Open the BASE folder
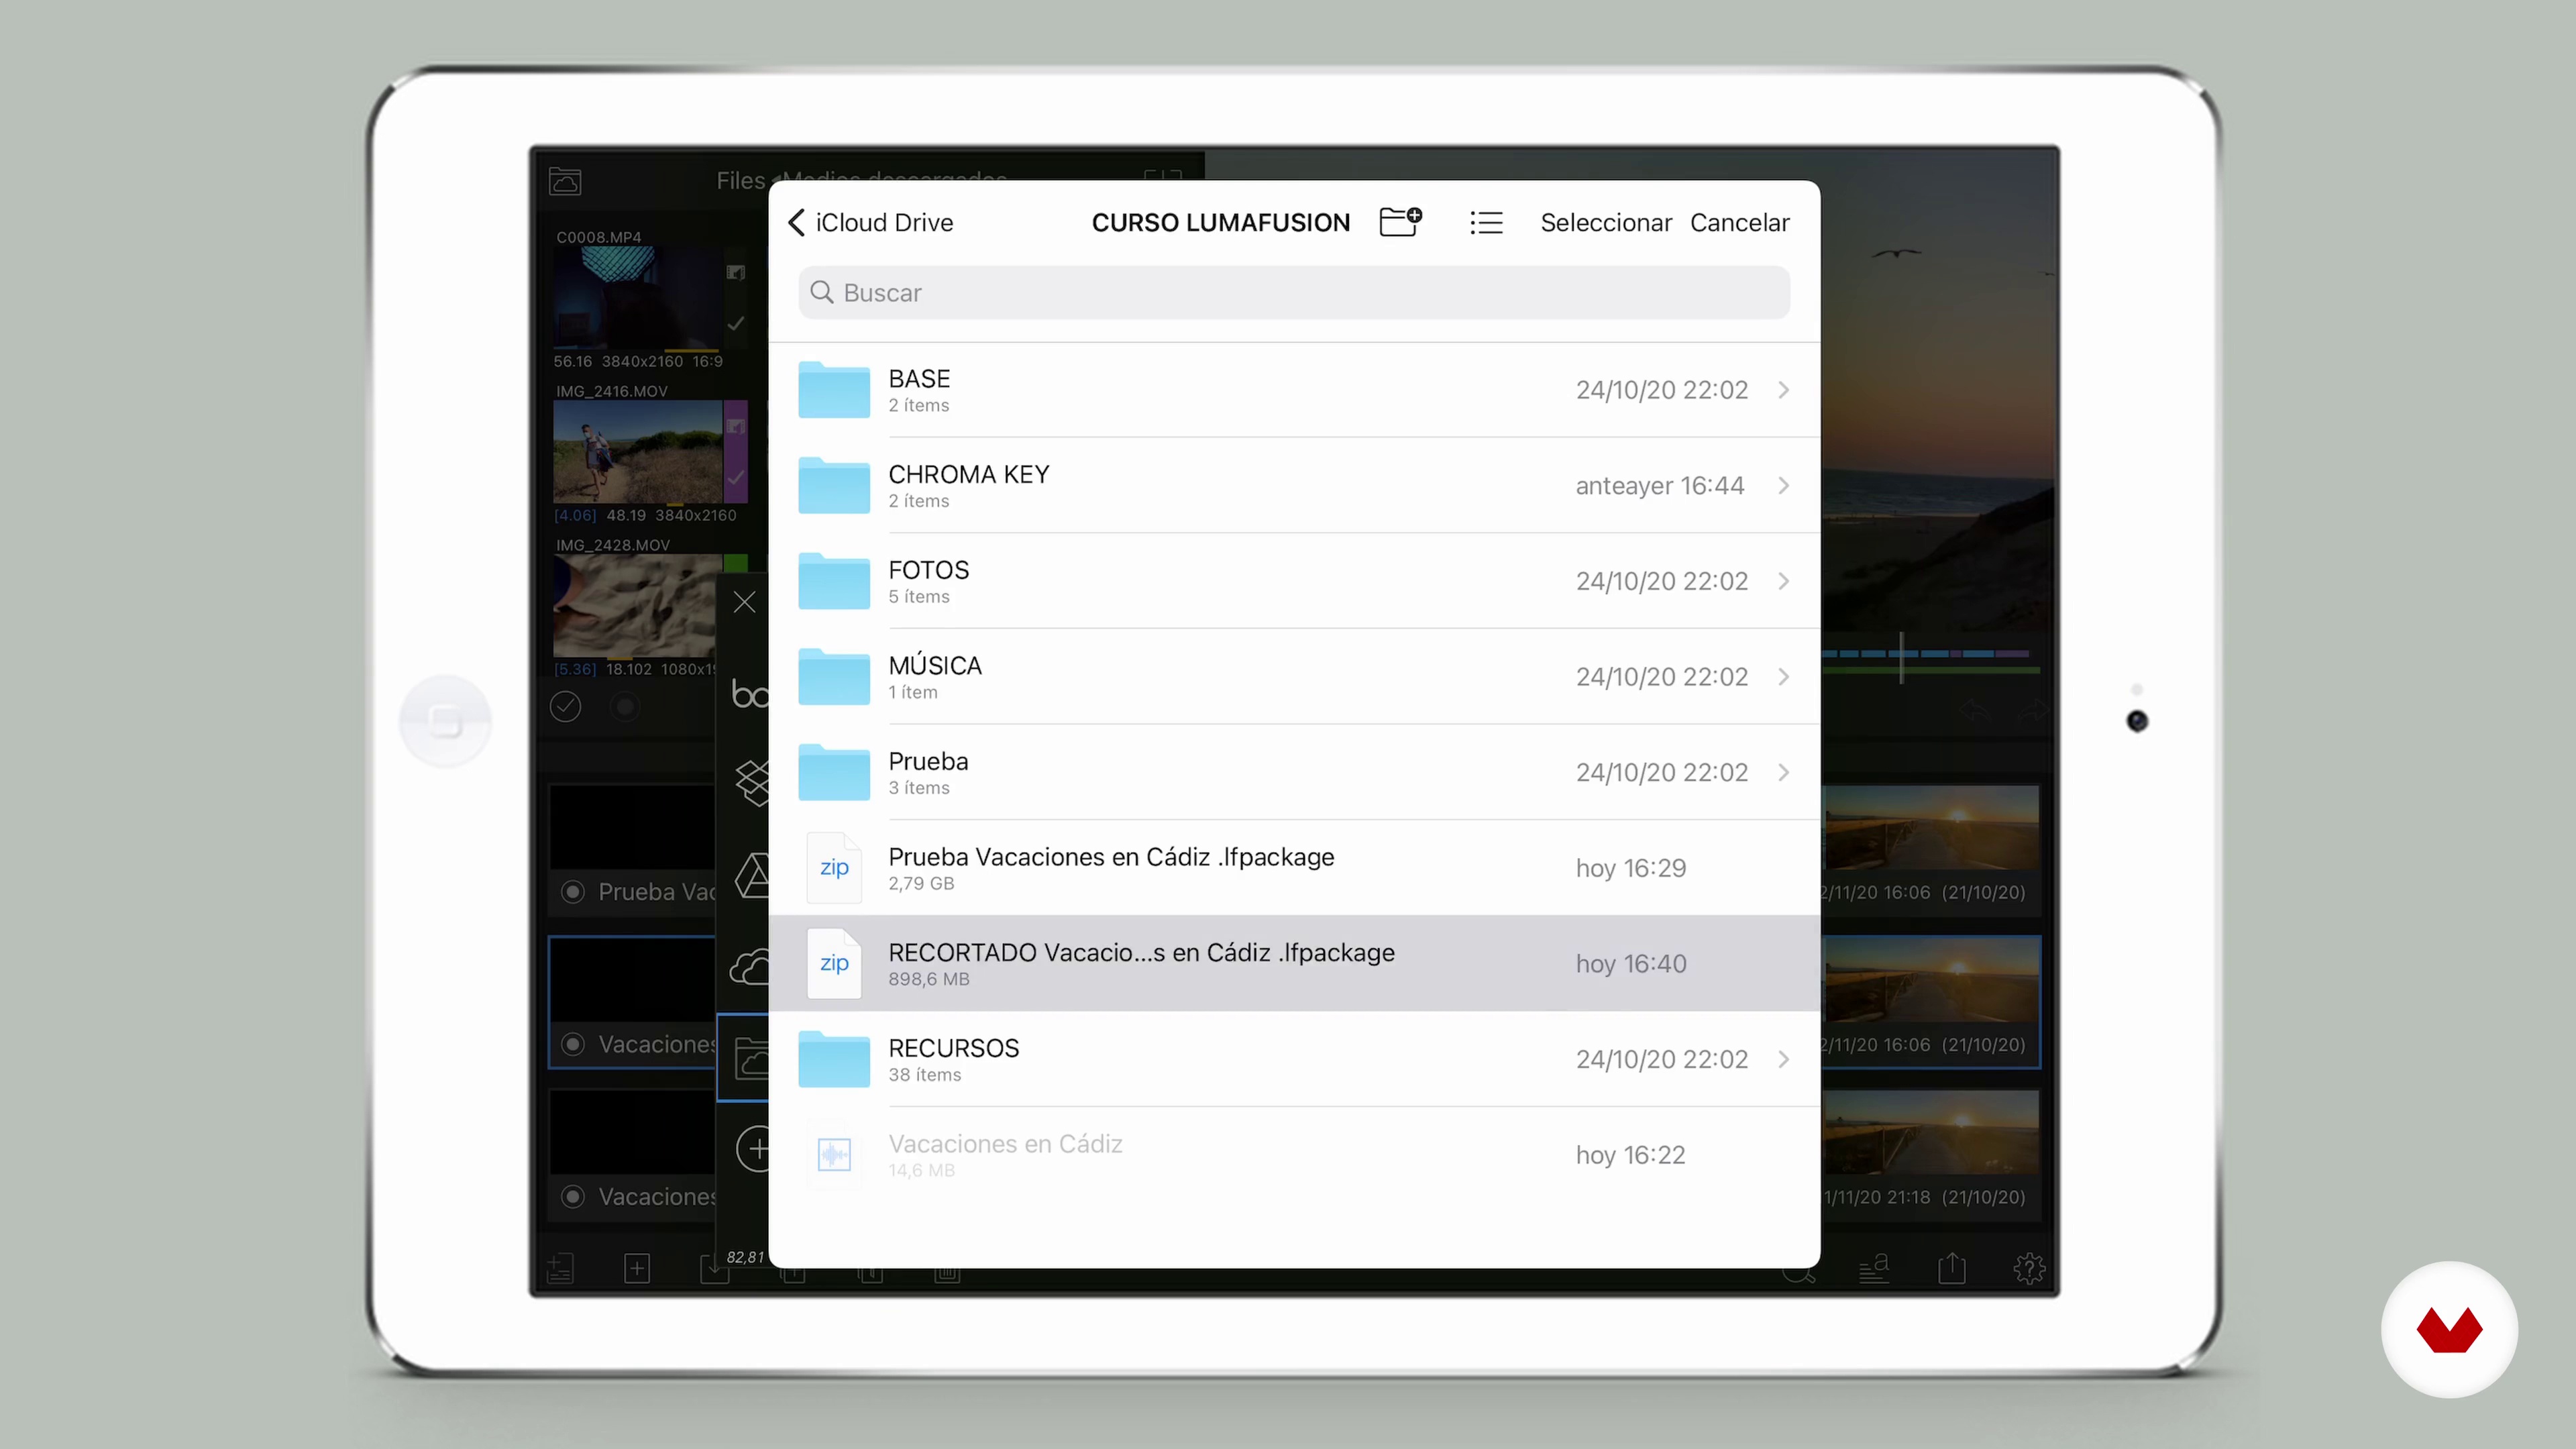The image size is (2576, 1449). pyautogui.click(x=1293, y=390)
